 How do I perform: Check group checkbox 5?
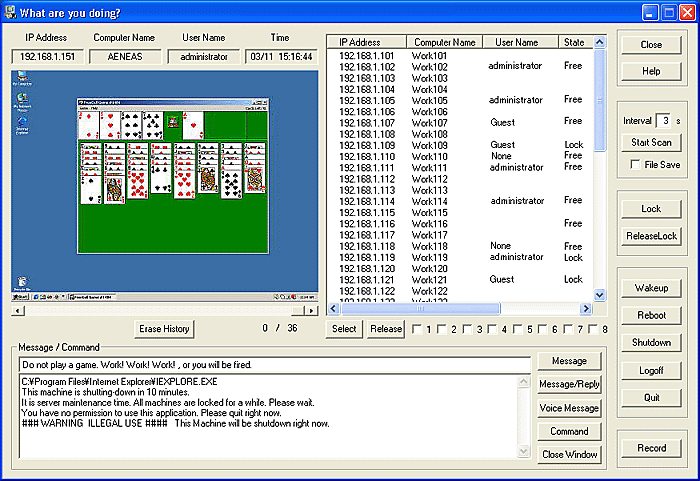click(518, 329)
